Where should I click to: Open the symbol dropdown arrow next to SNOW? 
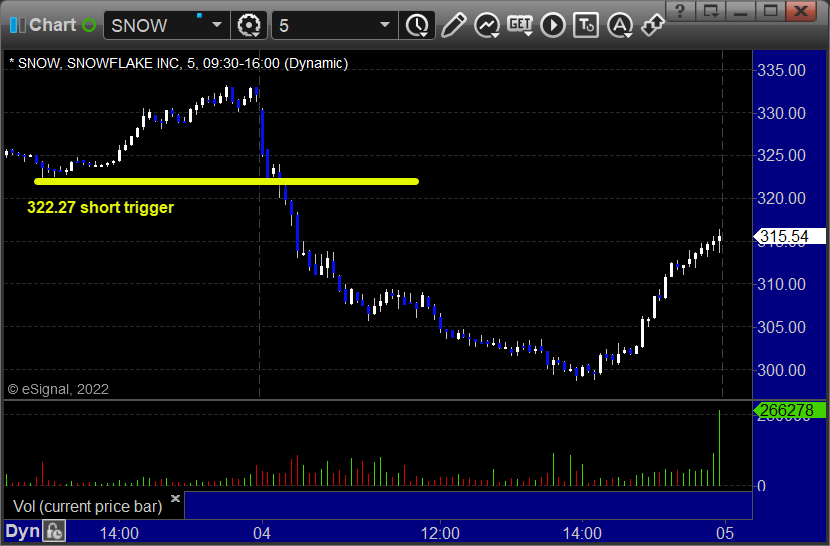pos(217,25)
